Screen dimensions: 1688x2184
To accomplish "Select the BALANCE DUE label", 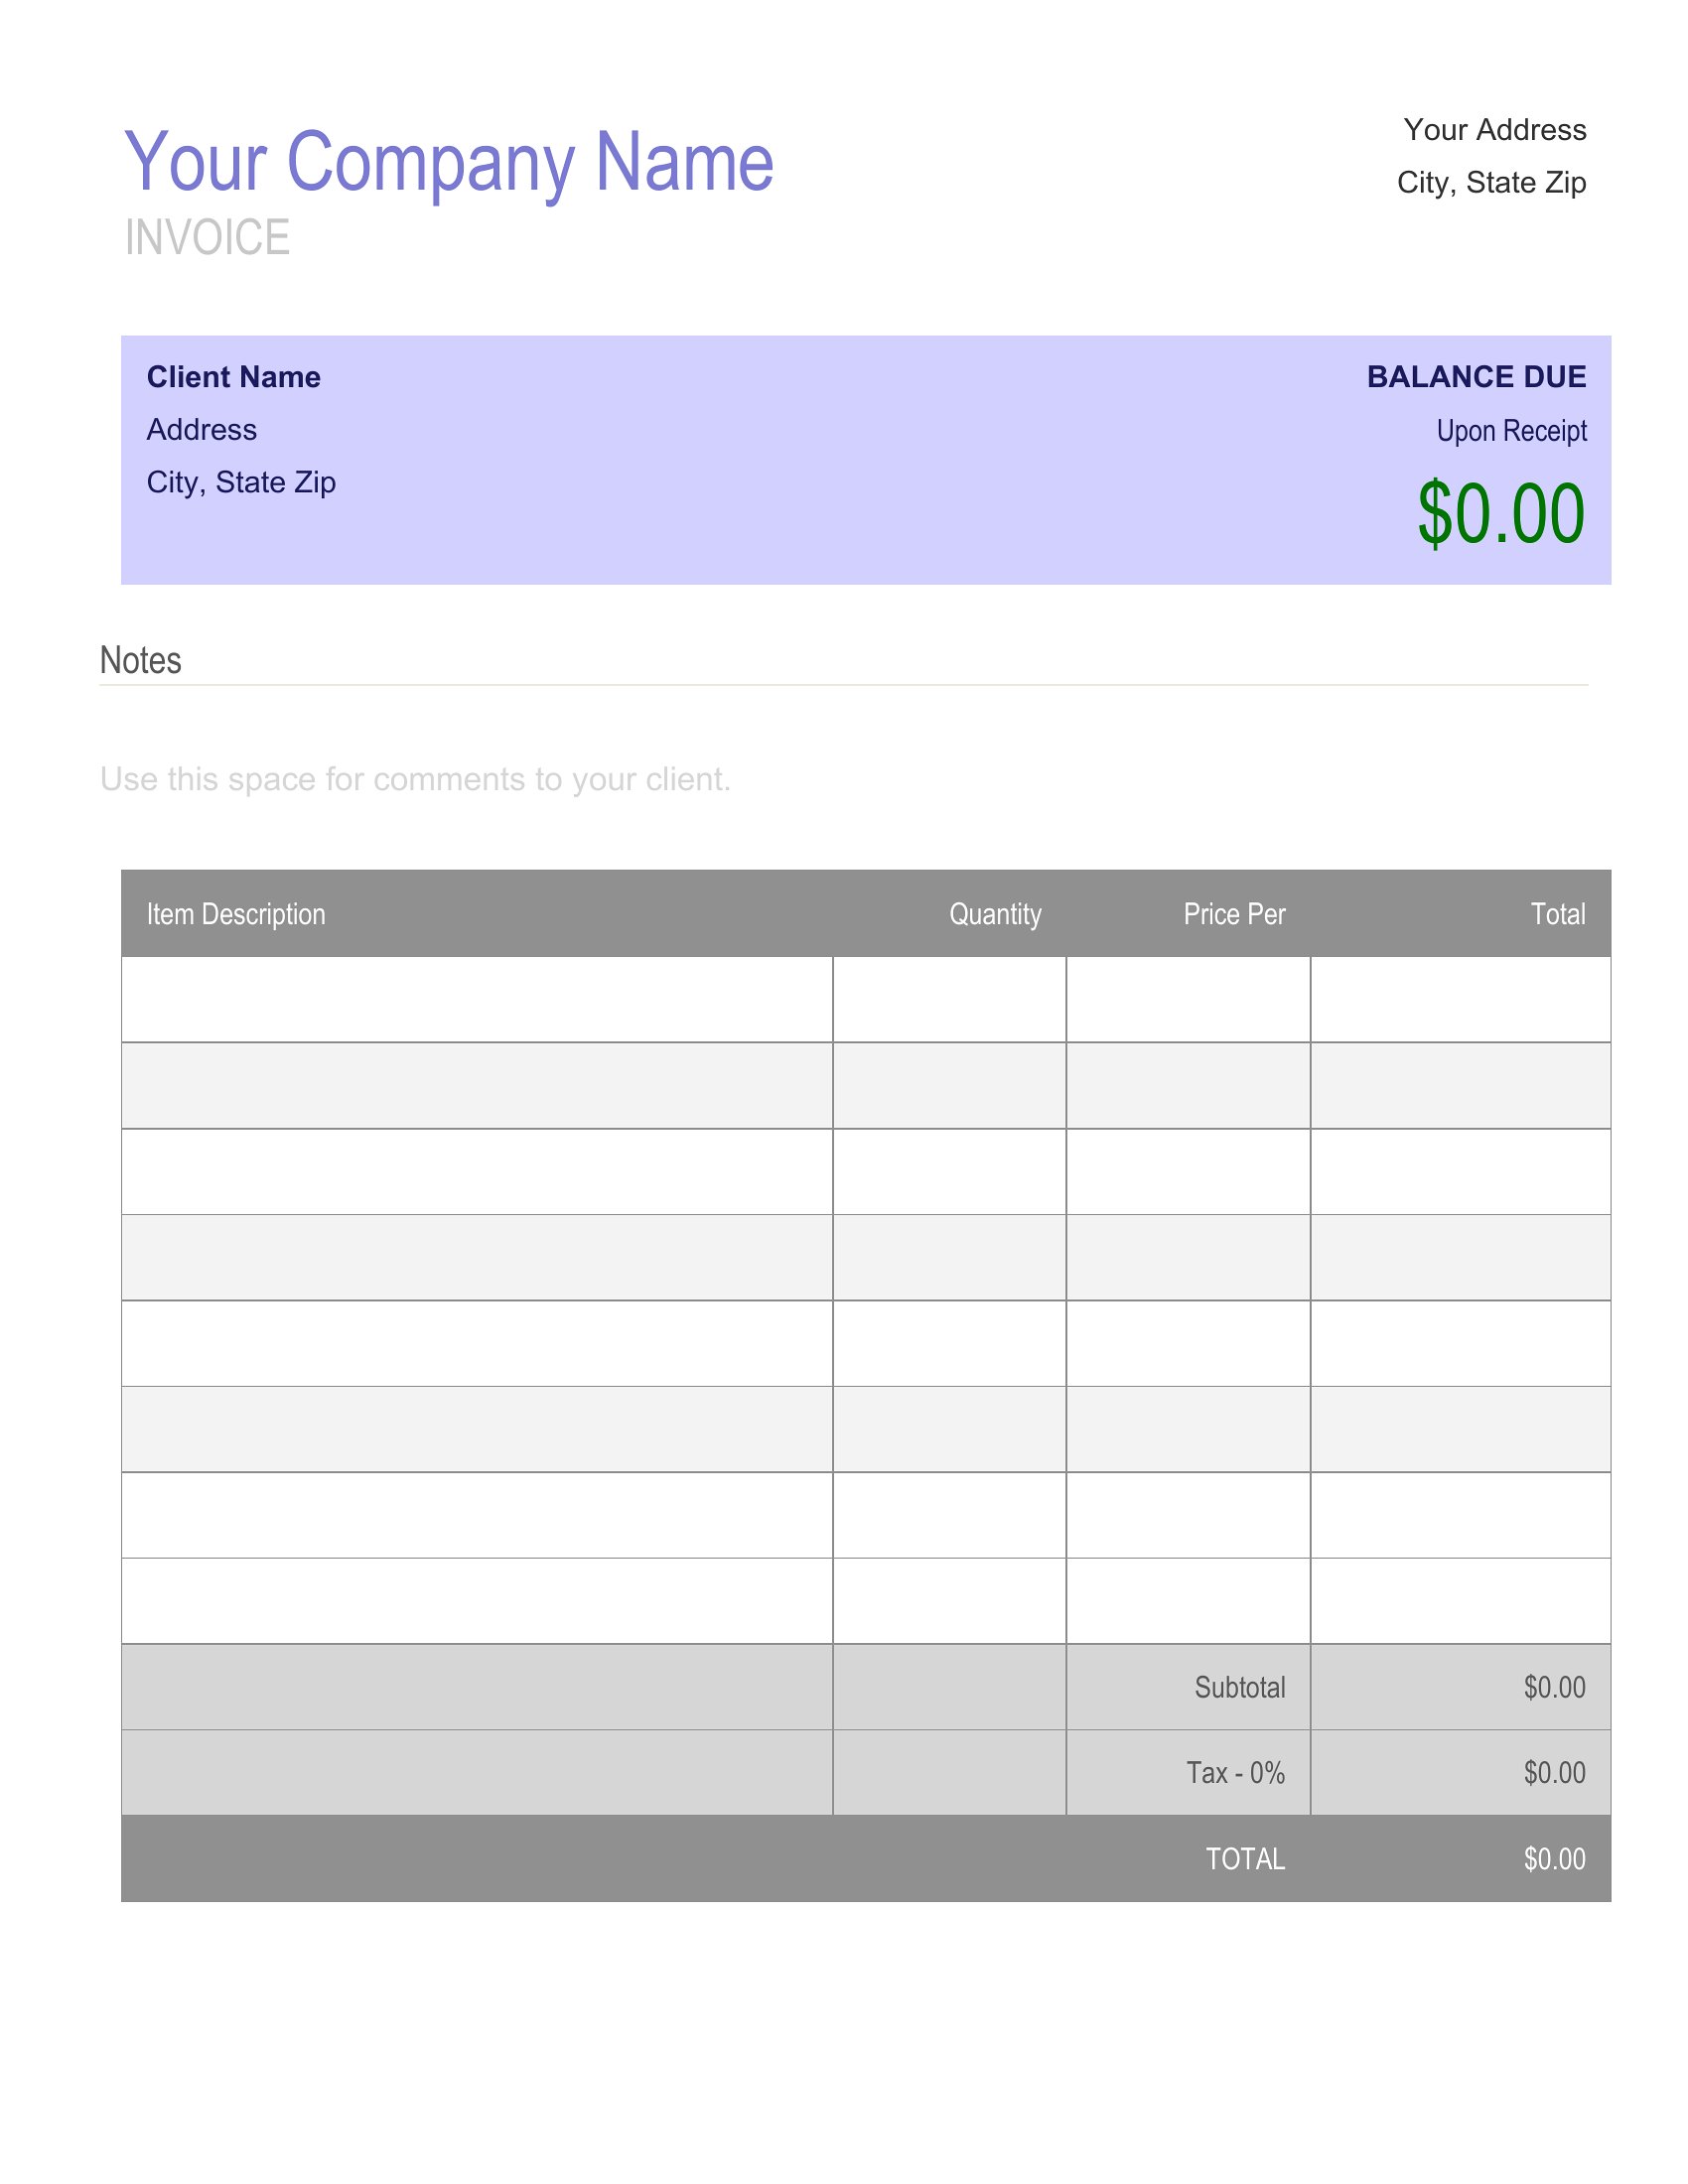I will point(1476,377).
